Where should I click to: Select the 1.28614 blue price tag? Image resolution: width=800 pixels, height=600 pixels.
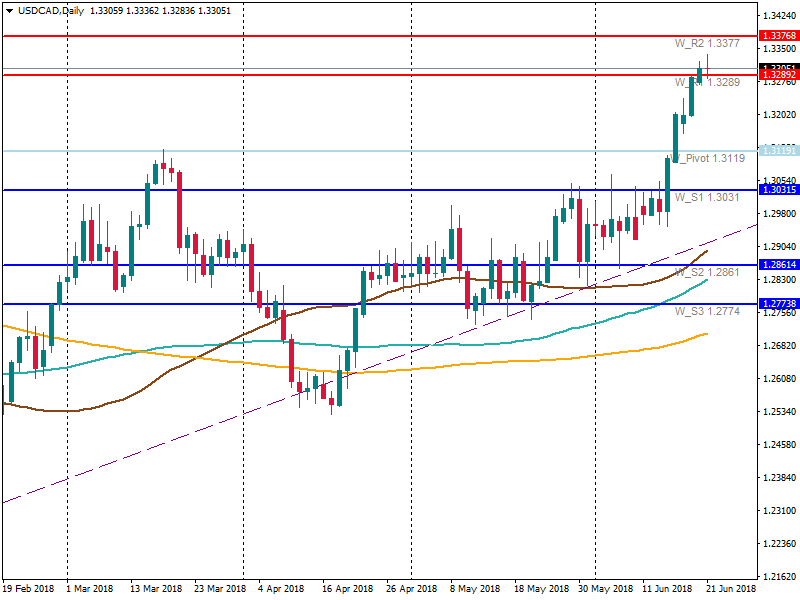777,265
